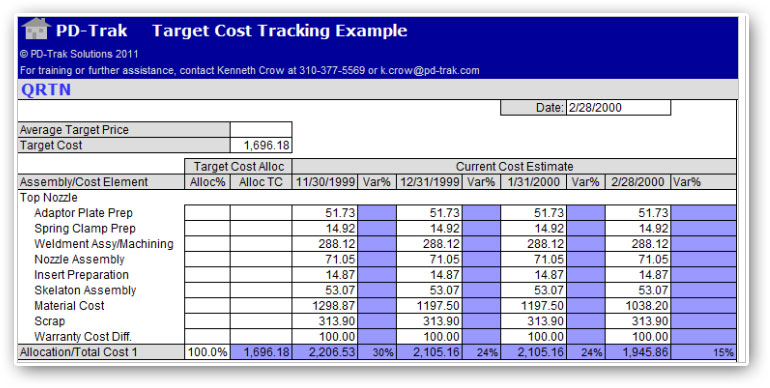
Task: Click the 1,945.86 total cost cell
Action: (x=638, y=352)
